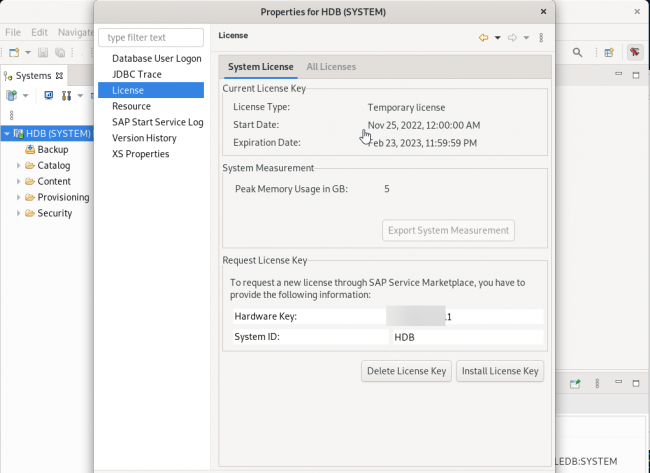Open the XS Properties page

tap(141, 154)
